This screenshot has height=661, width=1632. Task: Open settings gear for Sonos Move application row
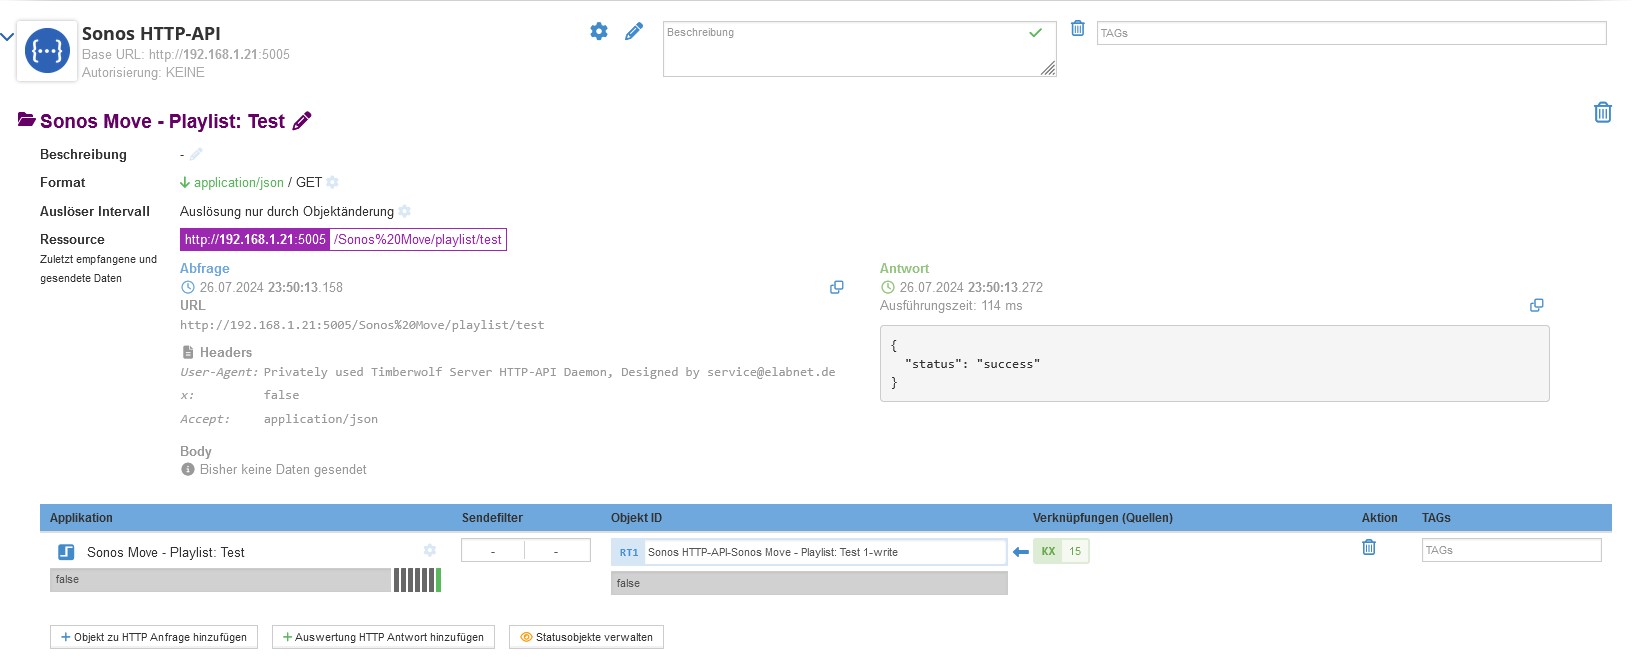pos(430,550)
